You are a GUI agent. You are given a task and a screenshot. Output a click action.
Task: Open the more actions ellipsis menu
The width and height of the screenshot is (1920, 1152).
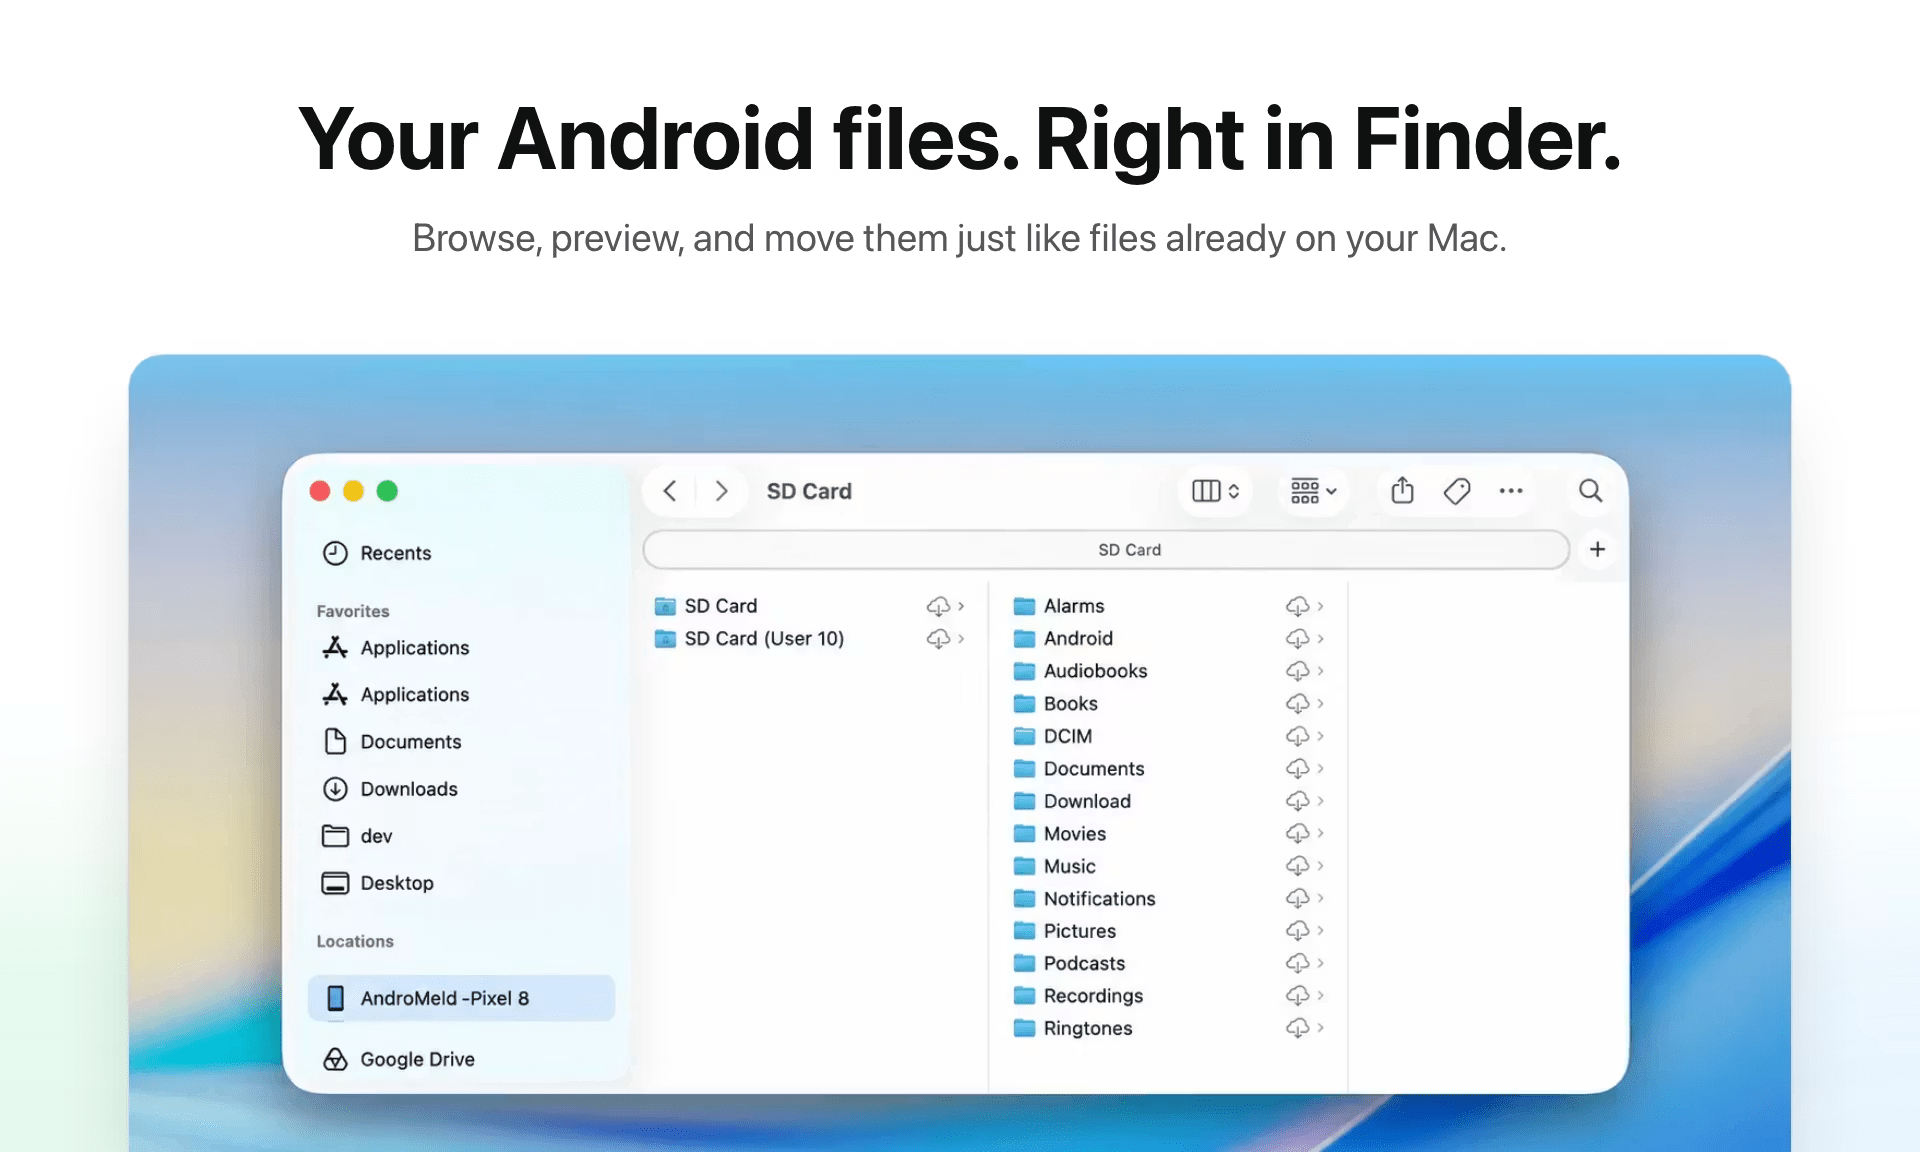pos(1511,491)
